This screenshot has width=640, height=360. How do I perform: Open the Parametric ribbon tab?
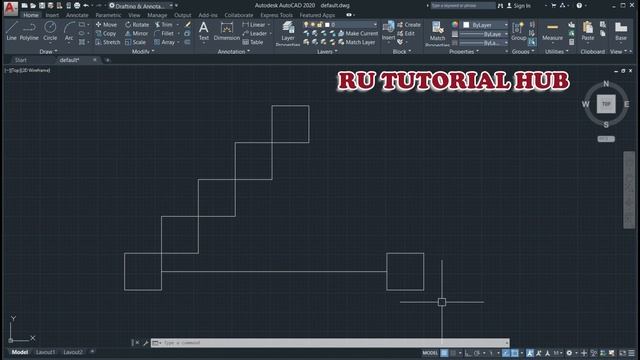108,15
